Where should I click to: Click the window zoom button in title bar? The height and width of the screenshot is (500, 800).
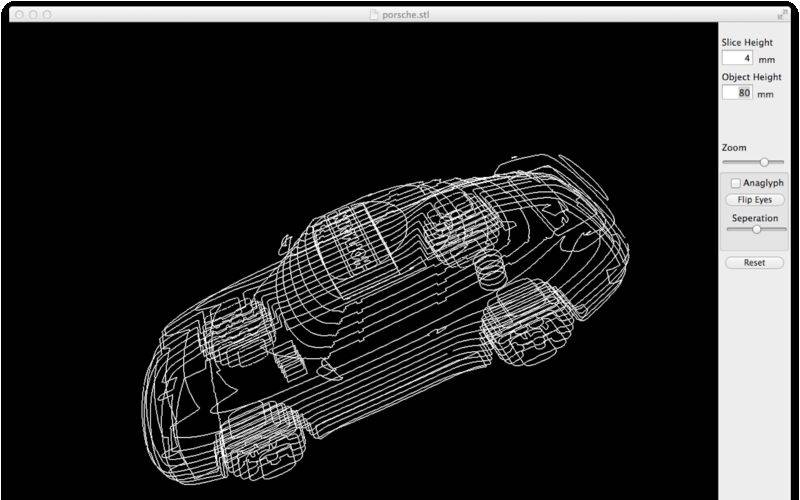click(x=47, y=15)
